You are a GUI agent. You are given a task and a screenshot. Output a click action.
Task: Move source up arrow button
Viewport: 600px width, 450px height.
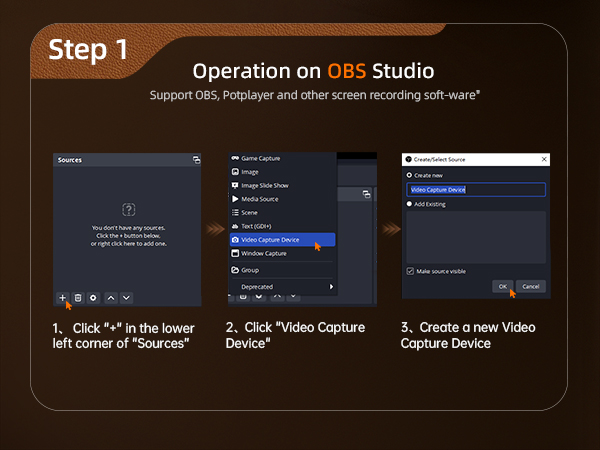coord(111,298)
